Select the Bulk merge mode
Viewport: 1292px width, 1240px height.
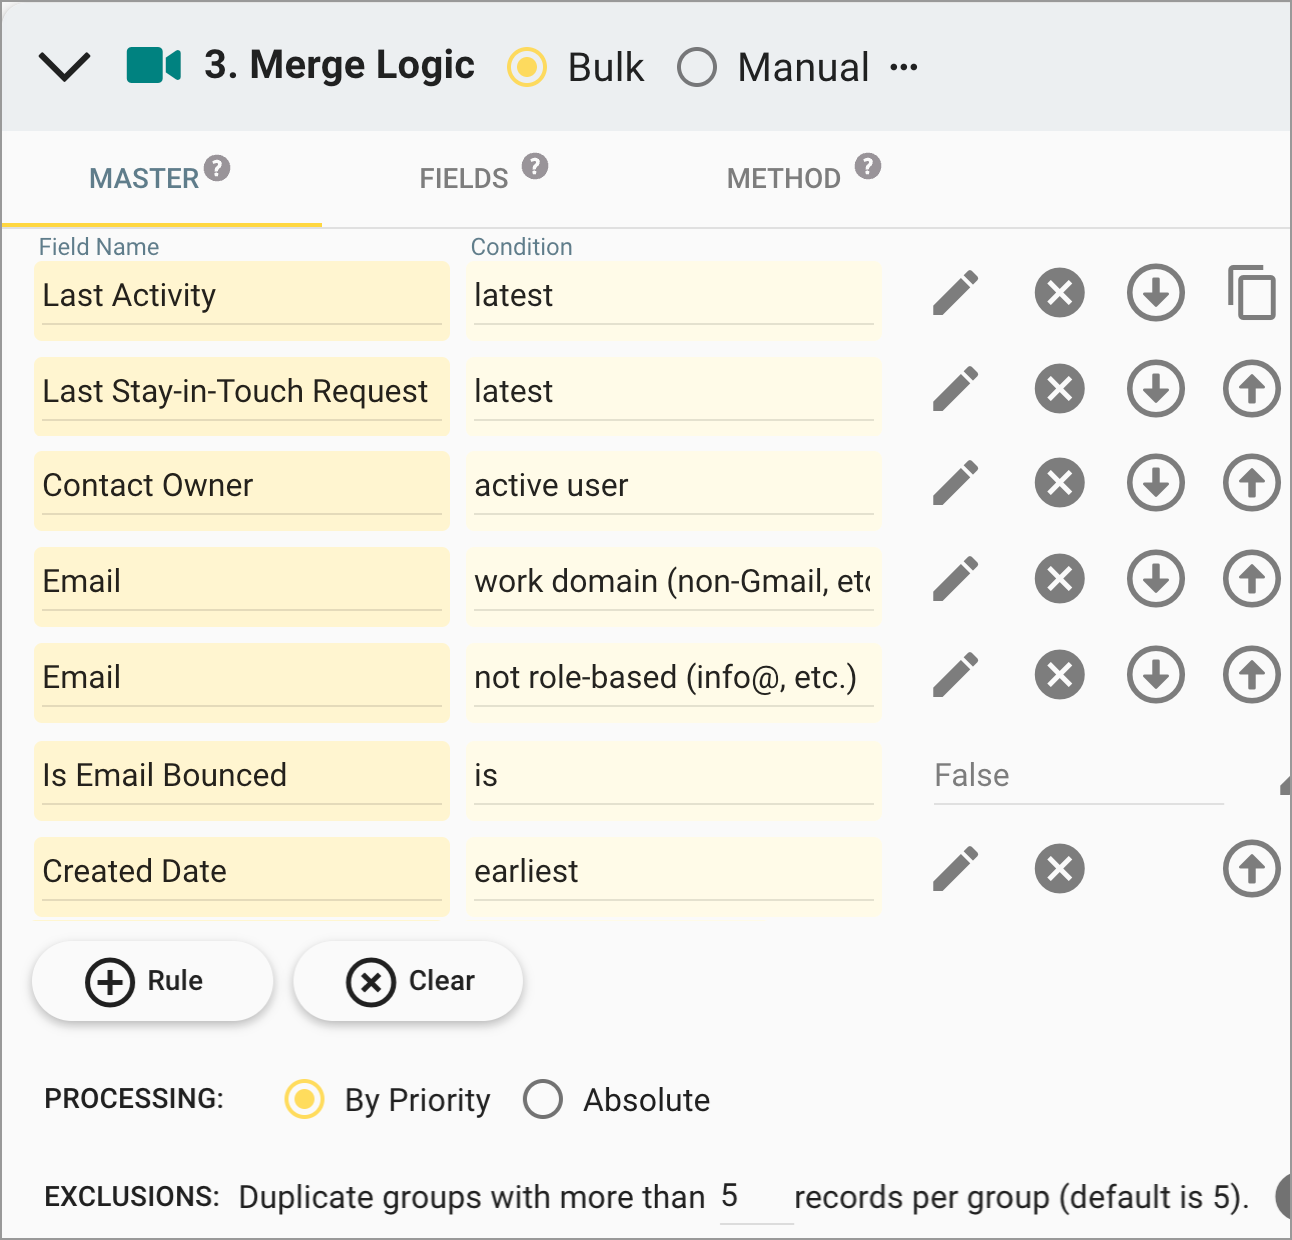coord(527,67)
